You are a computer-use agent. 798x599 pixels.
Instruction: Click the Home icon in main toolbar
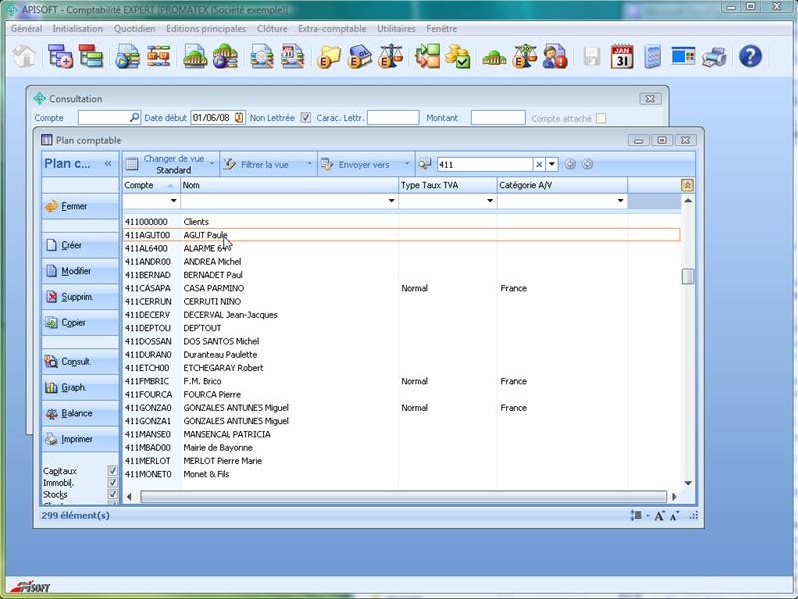point(24,56)
